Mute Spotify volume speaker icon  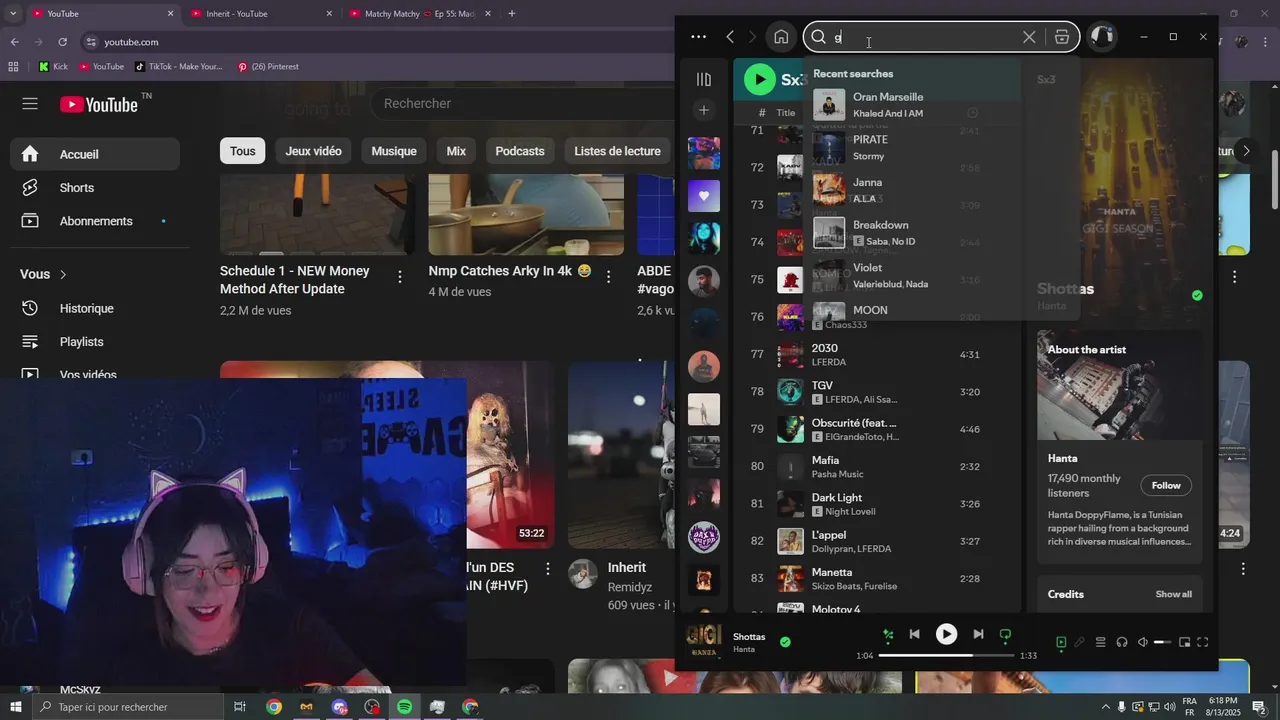pyautogui.click(x=1143, y=642)
